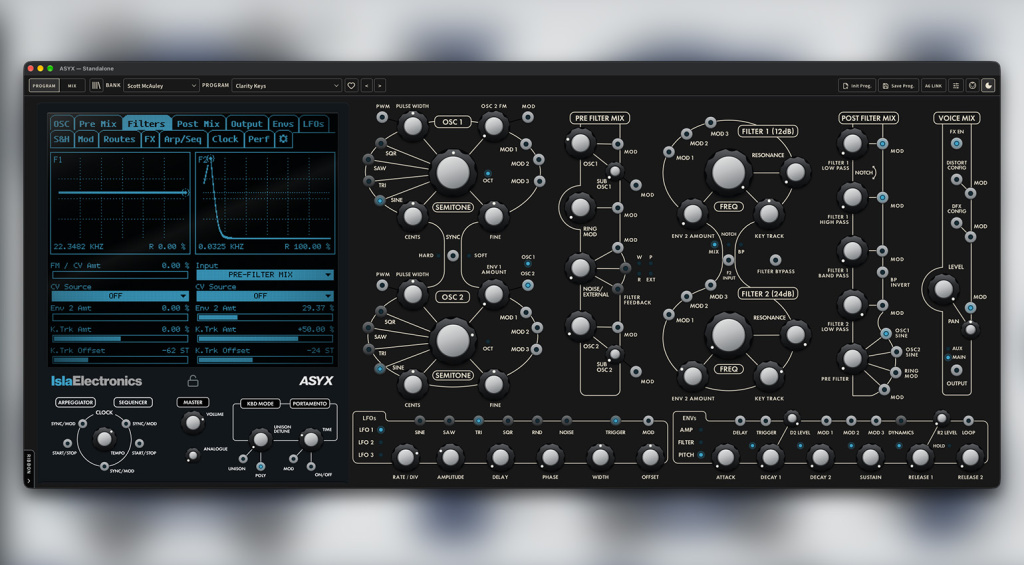Switch to MIX mode button
Viewport: 1024px width, 565px height.
[72, 86]
